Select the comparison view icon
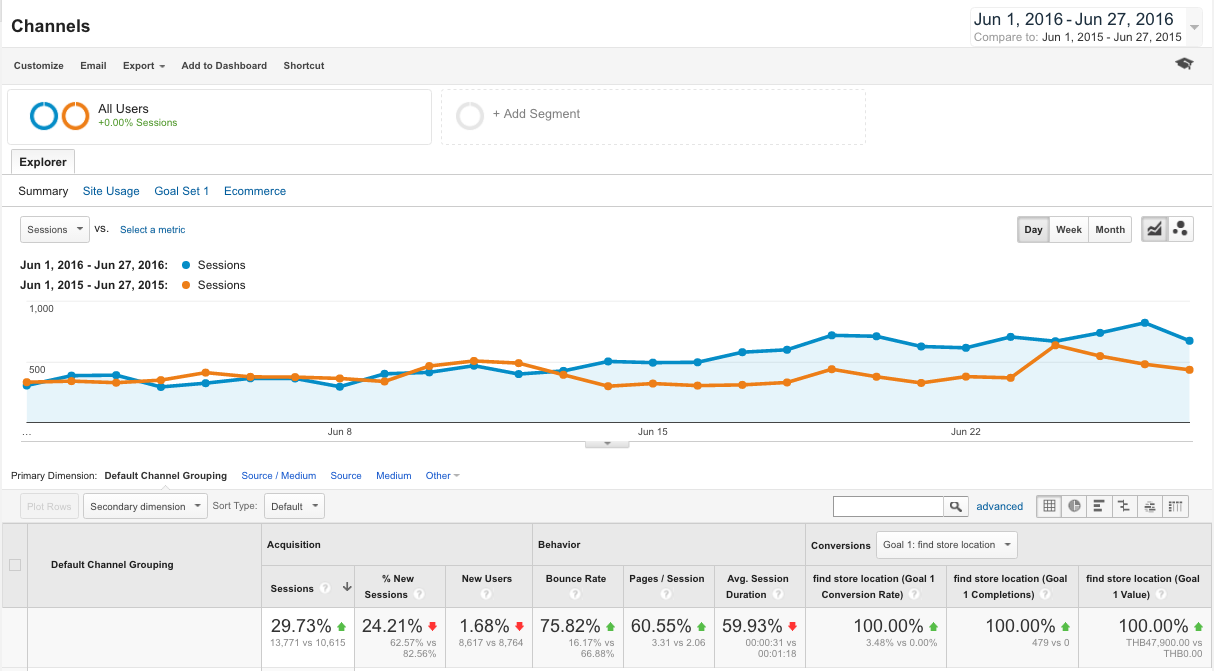Image resolution: width=1214 pixels, height=671 pixels. 1124,506
